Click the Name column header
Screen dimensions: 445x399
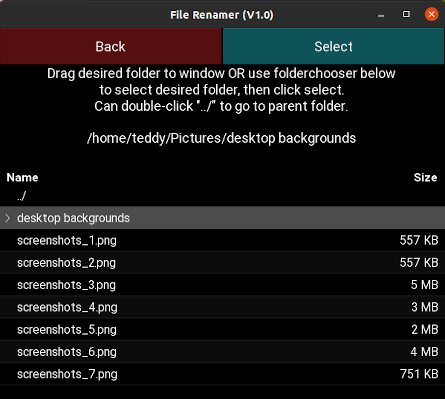pyautogui.click(x=22, y=177)
